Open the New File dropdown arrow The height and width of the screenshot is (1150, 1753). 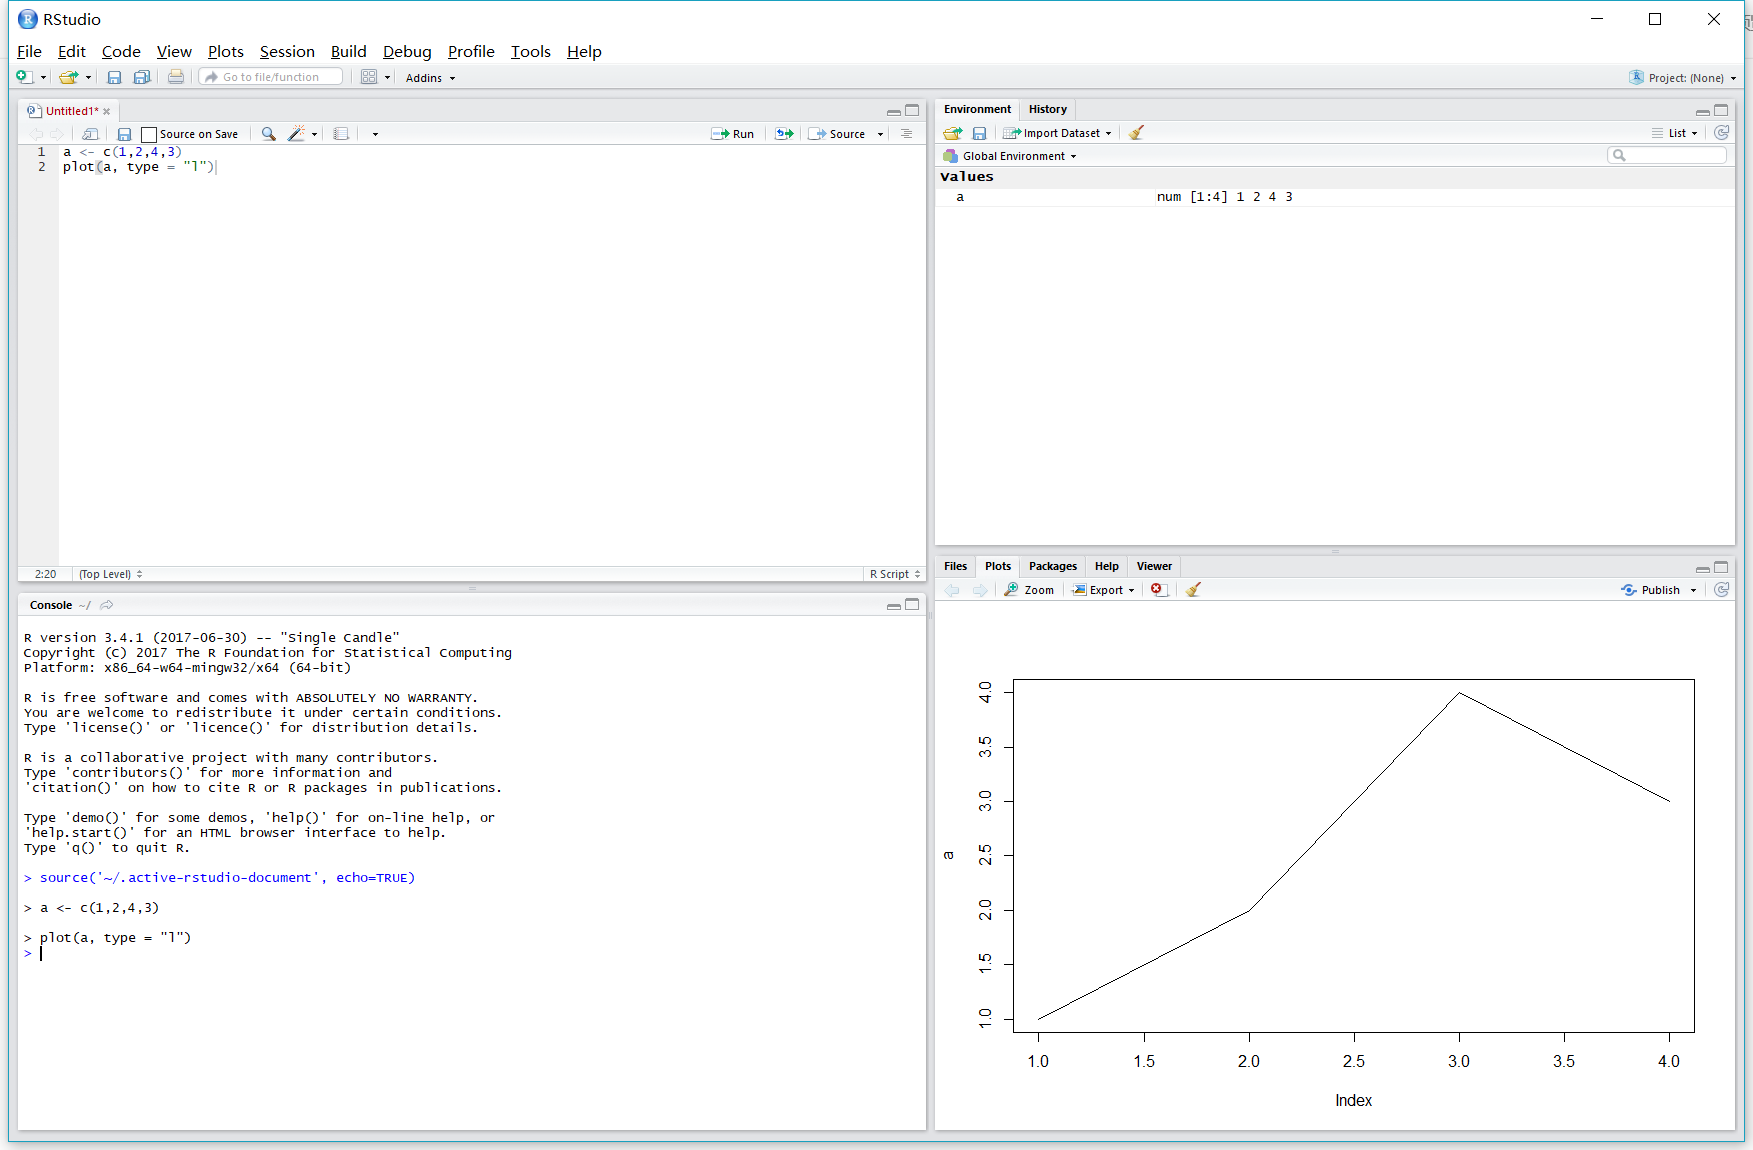(x=43, y=78)
